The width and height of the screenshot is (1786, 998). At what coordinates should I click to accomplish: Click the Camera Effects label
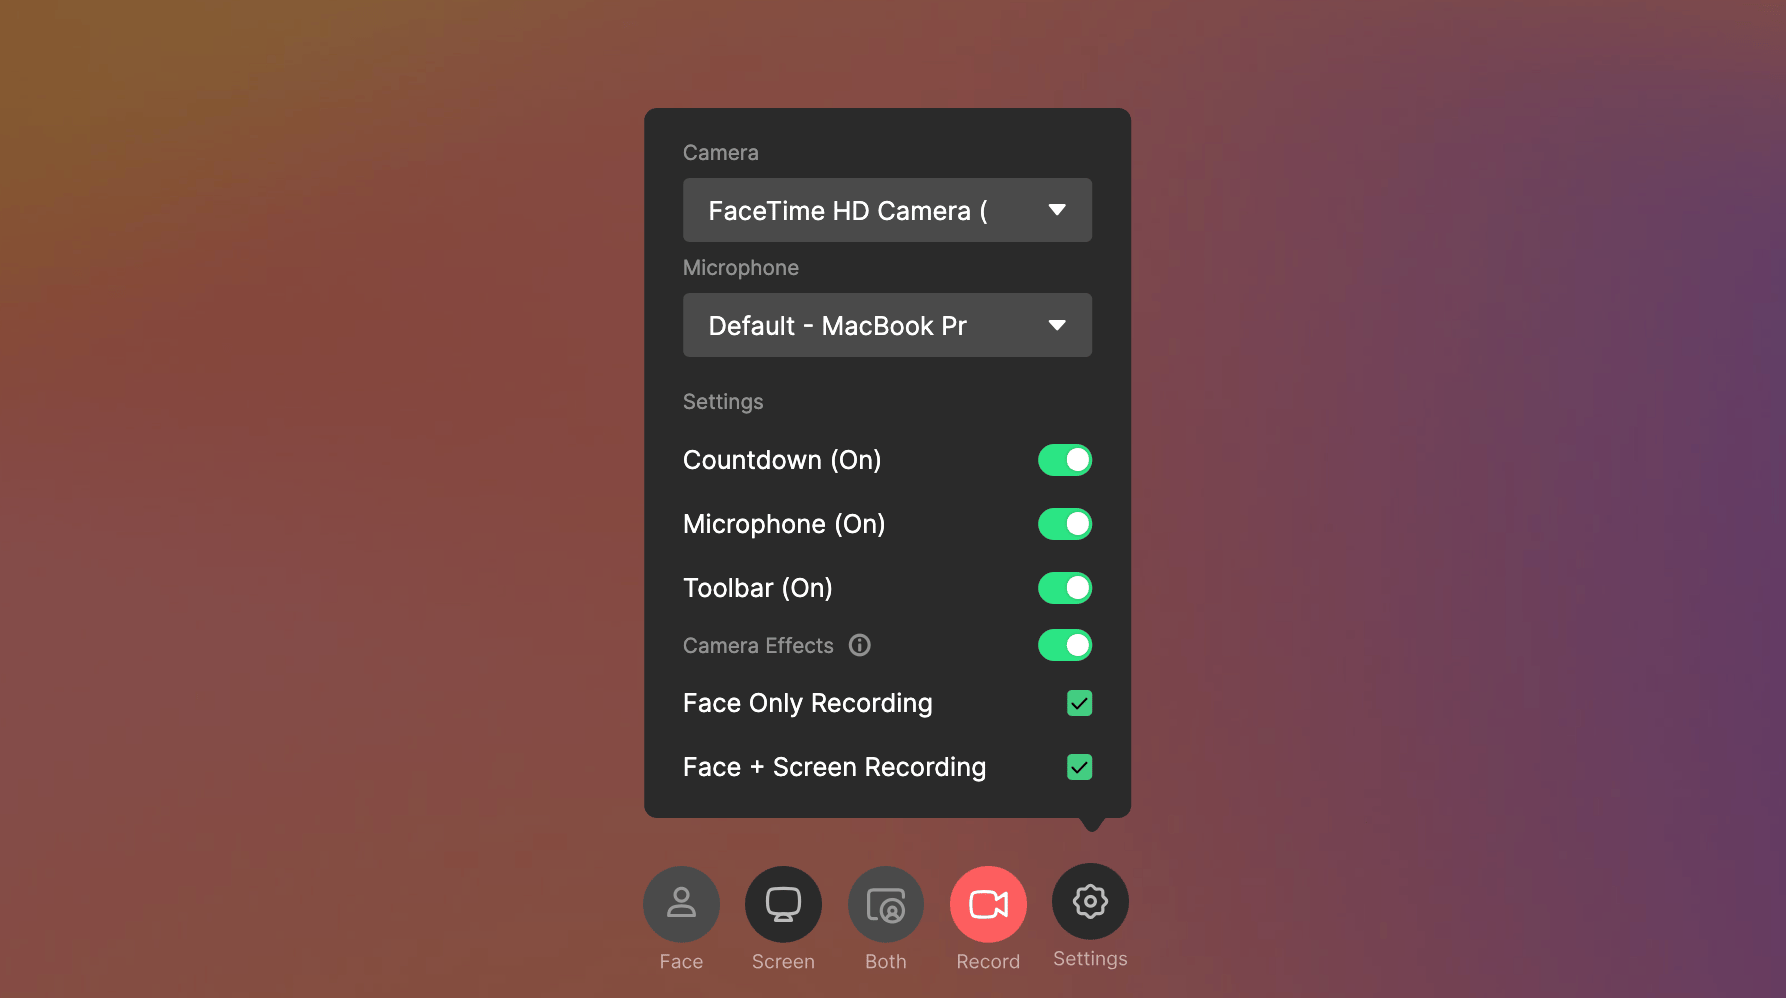[758, 646]
